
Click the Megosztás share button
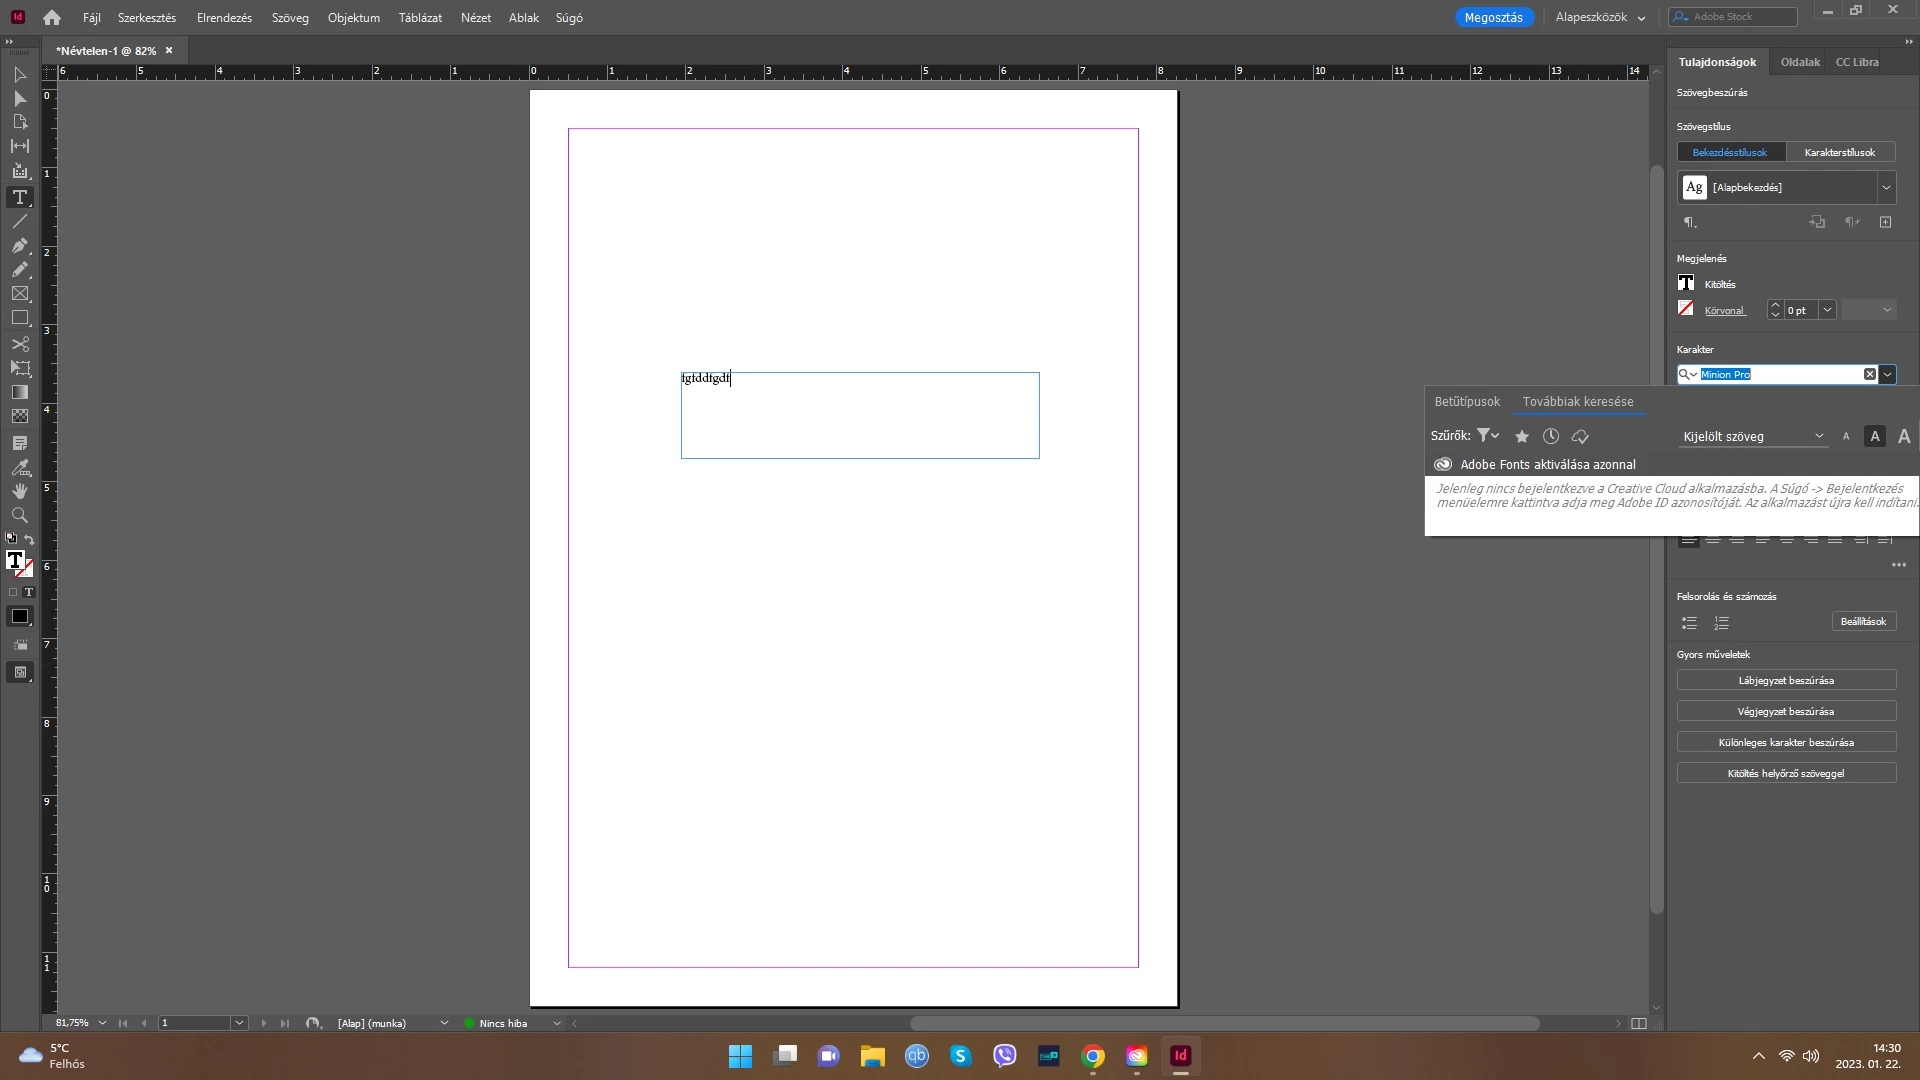tap(1493, 17)
